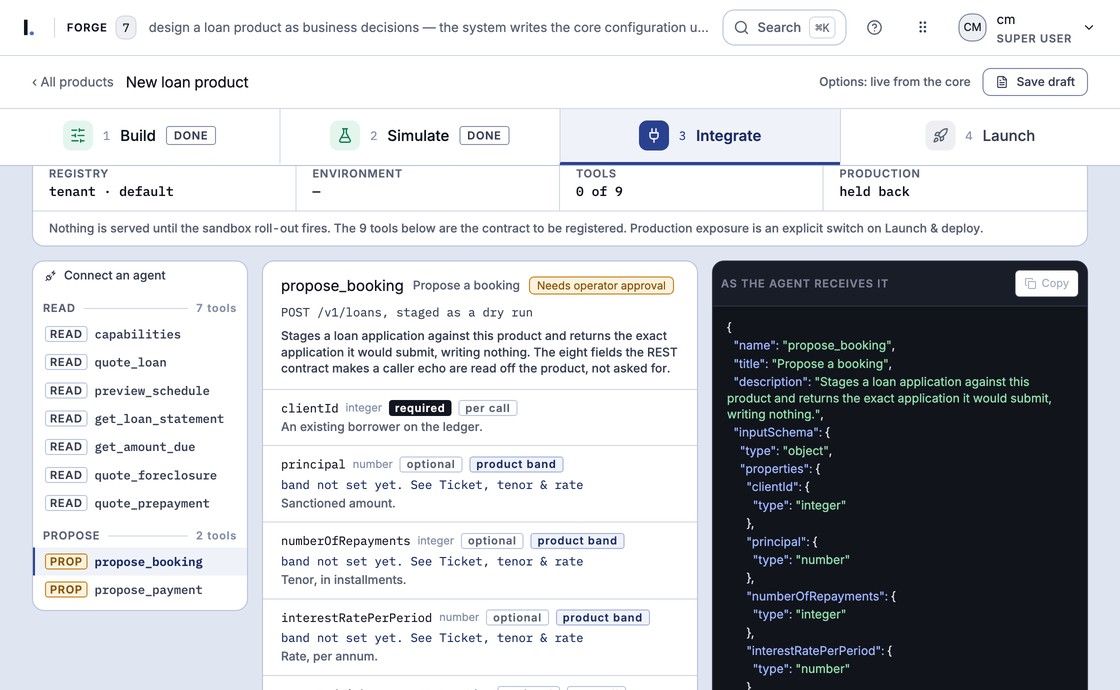
Task: Click optional badge on numberOfRepayments
Action: pyautogui.click(x=492, y=541)
